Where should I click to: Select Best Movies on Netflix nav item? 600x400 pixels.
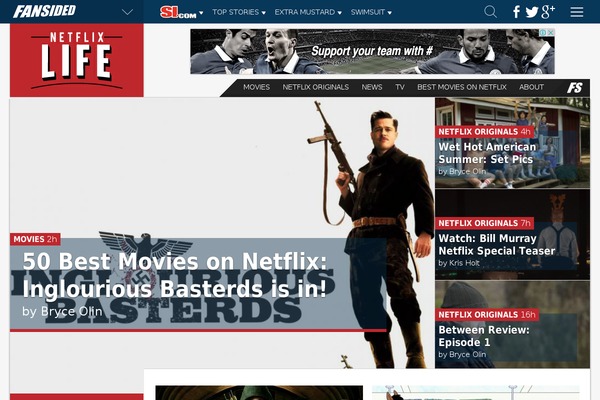pos(462,87)
